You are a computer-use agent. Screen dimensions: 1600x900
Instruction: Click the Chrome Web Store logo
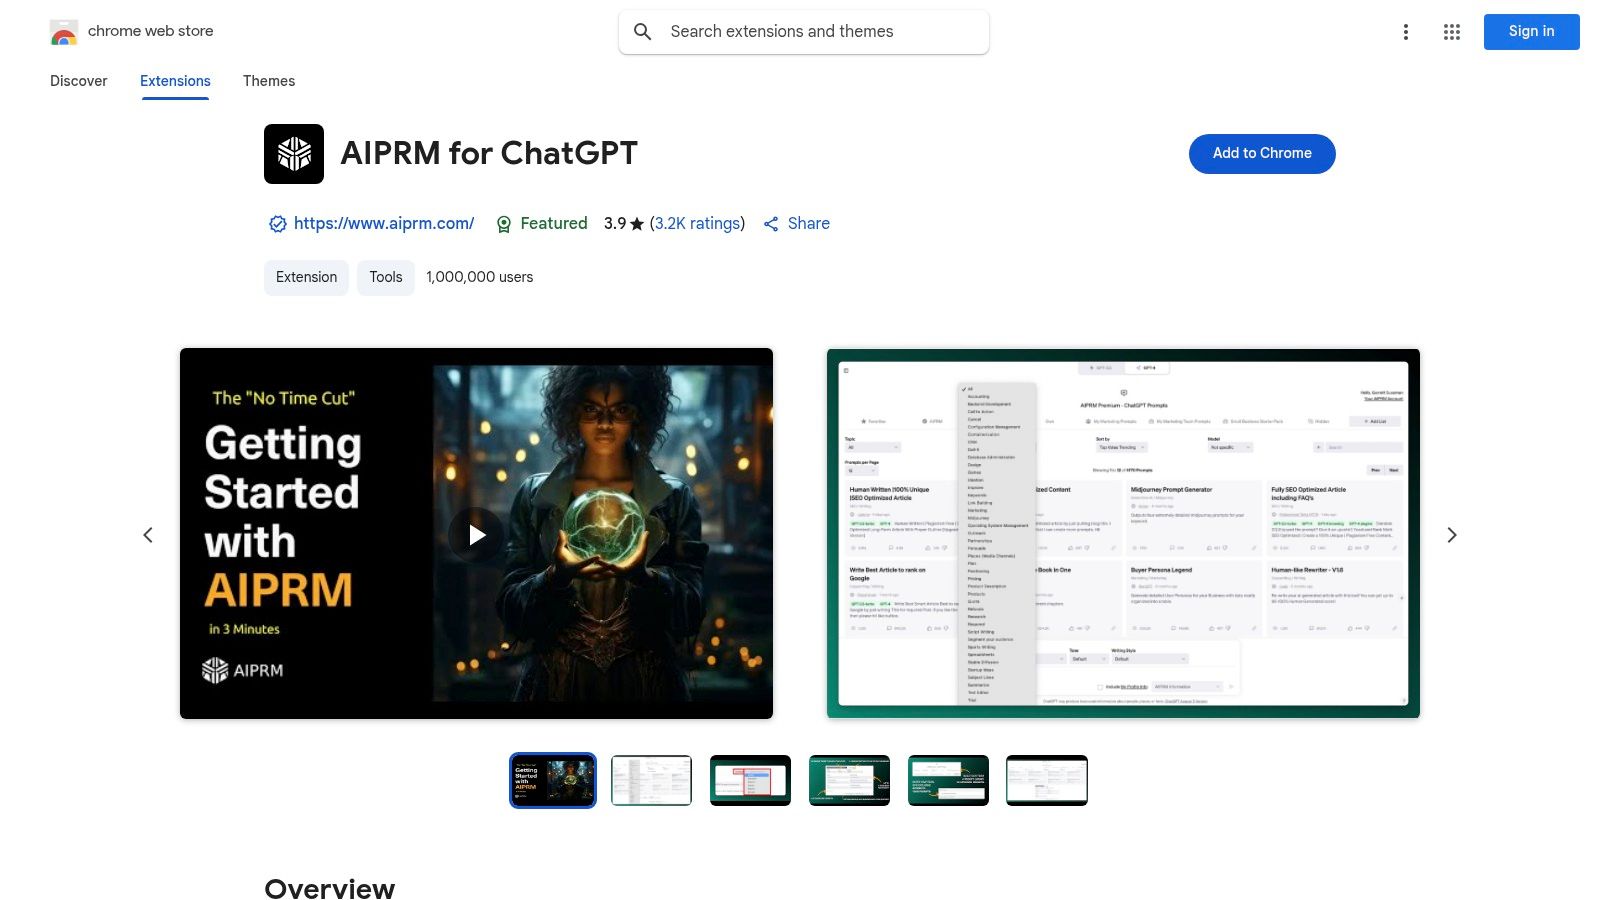click(x=64, y=31)
